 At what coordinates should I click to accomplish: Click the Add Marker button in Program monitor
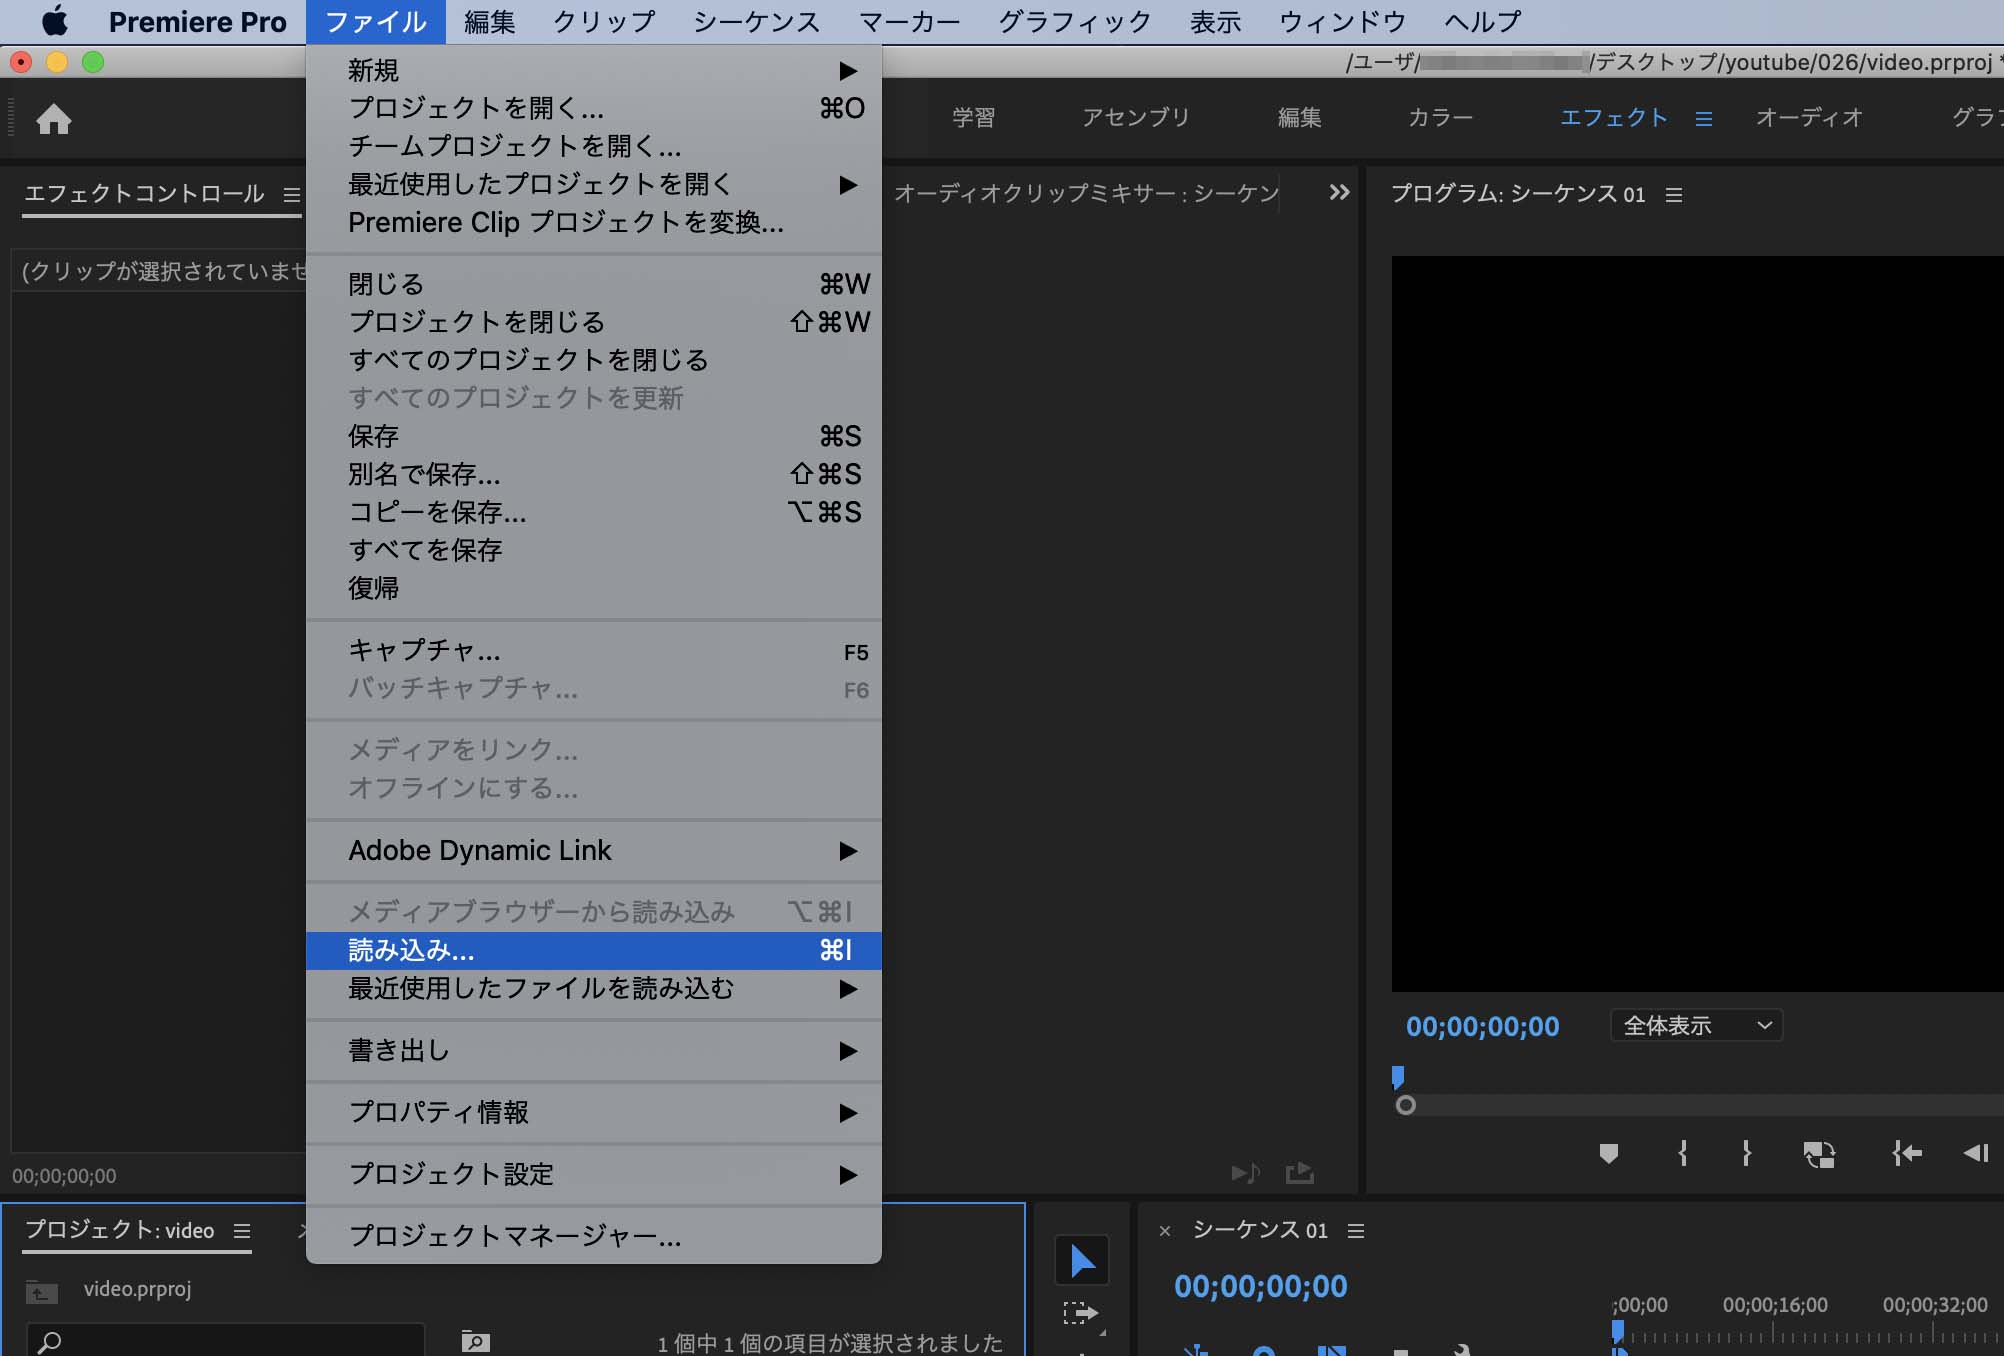[x=1608, y=1154]
